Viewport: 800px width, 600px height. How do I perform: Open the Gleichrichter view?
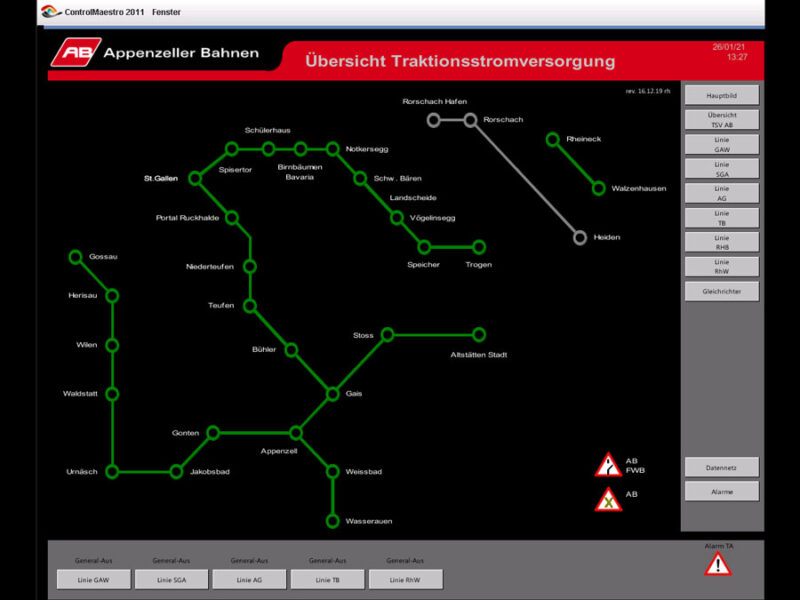(x=721, y=291)
